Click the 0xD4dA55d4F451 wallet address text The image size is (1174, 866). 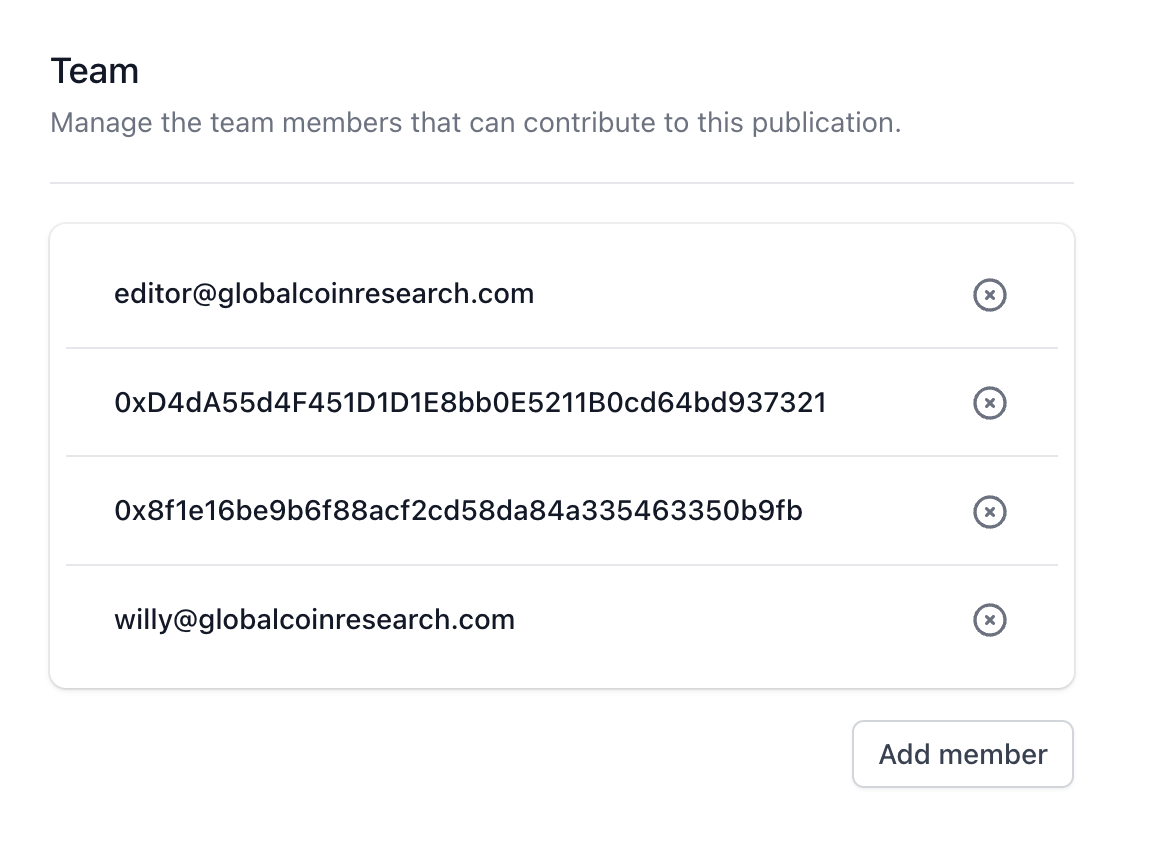tap(470, 403)
